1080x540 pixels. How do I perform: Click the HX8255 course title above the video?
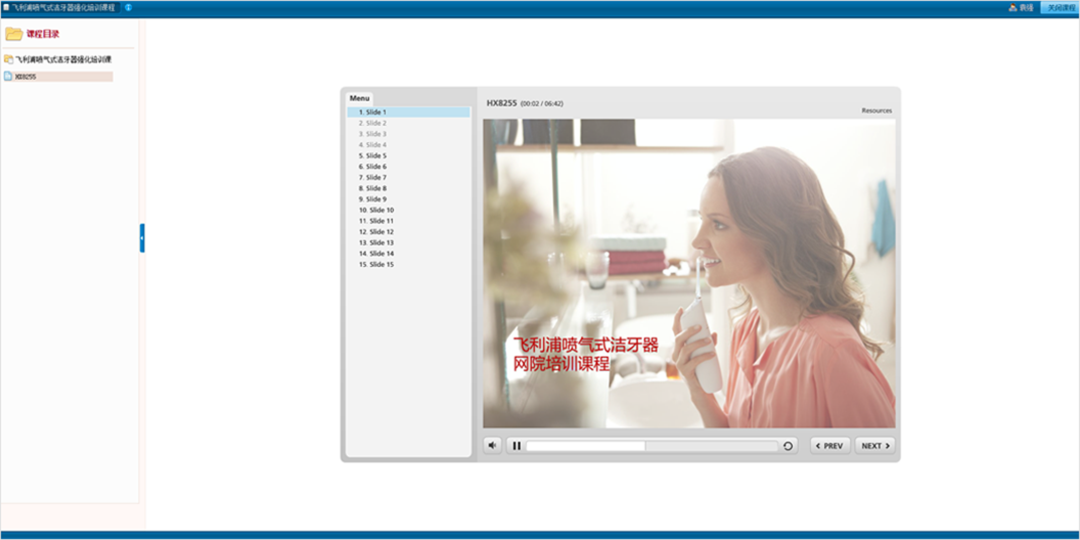pyautogui.click(x=501, y=103)
